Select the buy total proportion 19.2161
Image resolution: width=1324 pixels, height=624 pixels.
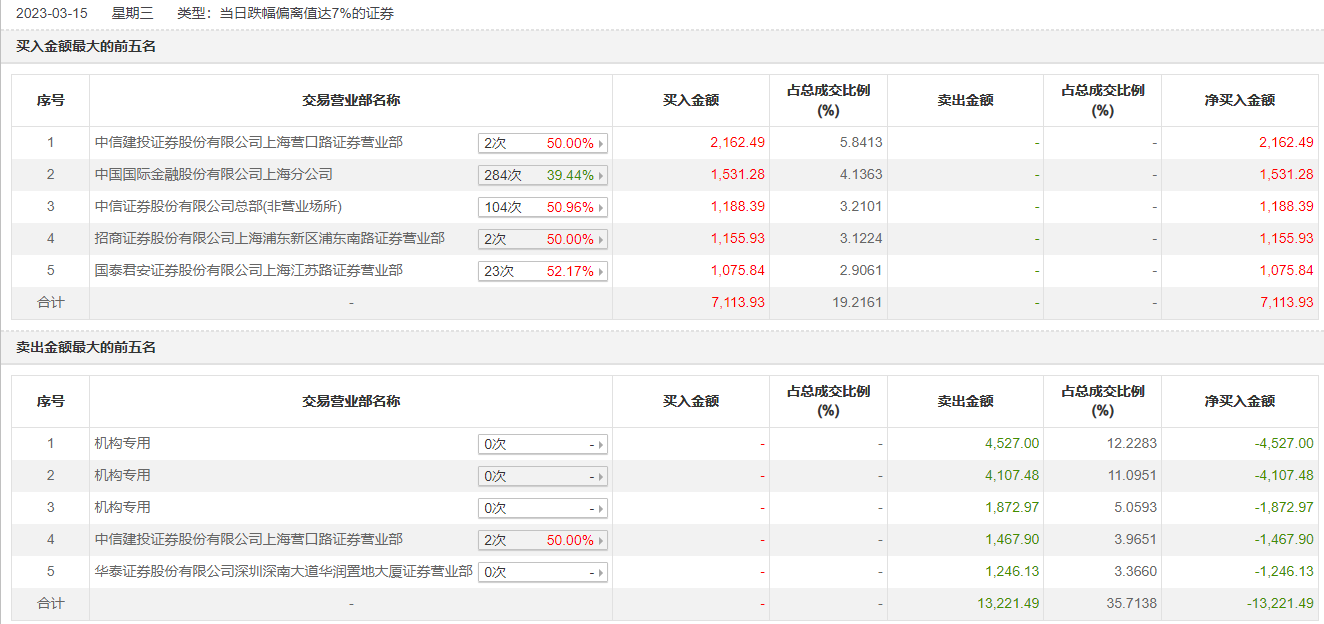[856, 302]
